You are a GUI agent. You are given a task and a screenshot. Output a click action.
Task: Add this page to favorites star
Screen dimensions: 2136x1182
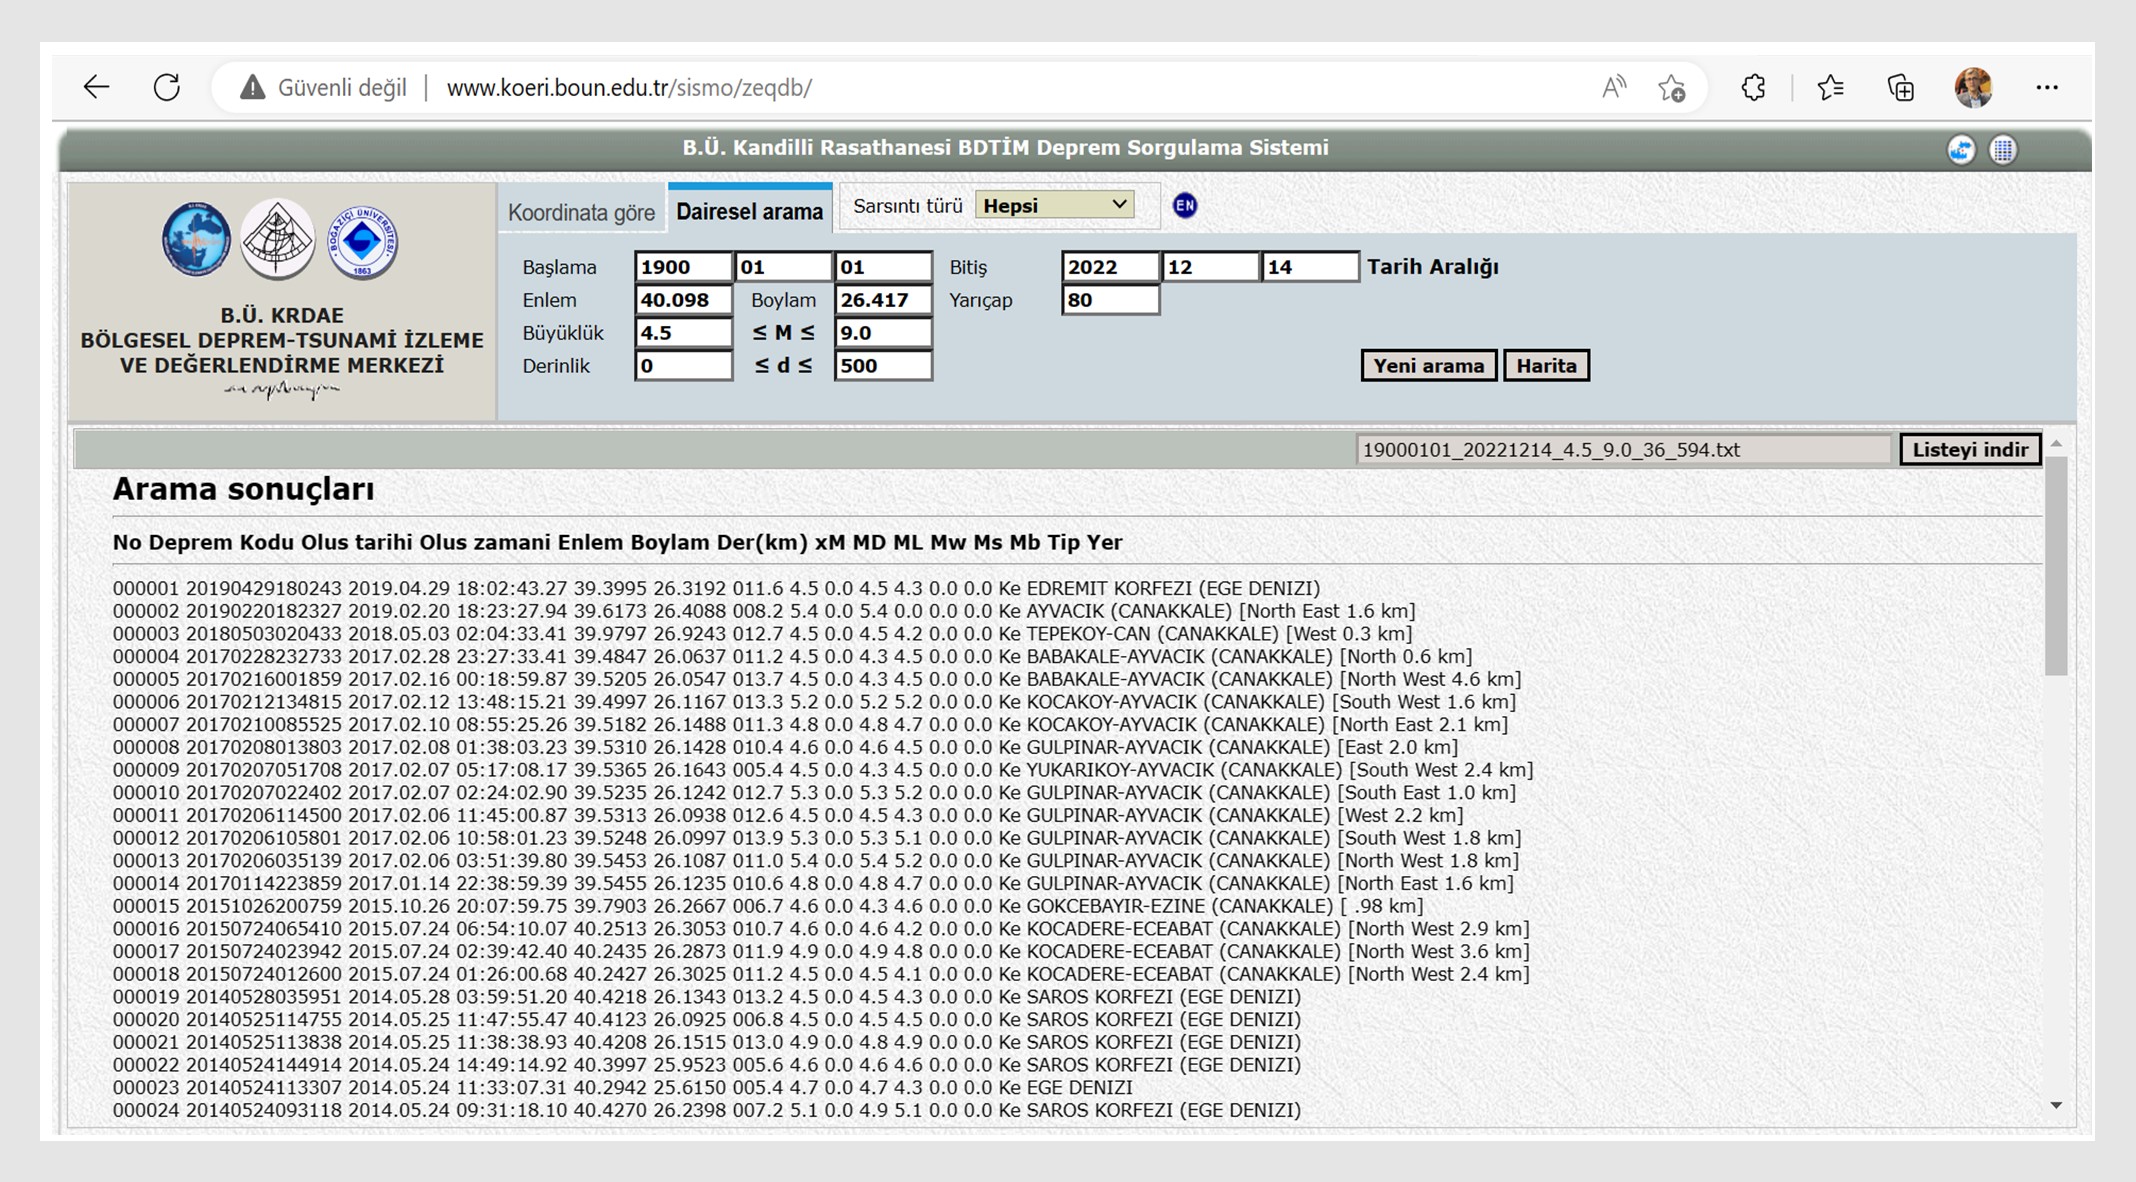(1671, 88)
